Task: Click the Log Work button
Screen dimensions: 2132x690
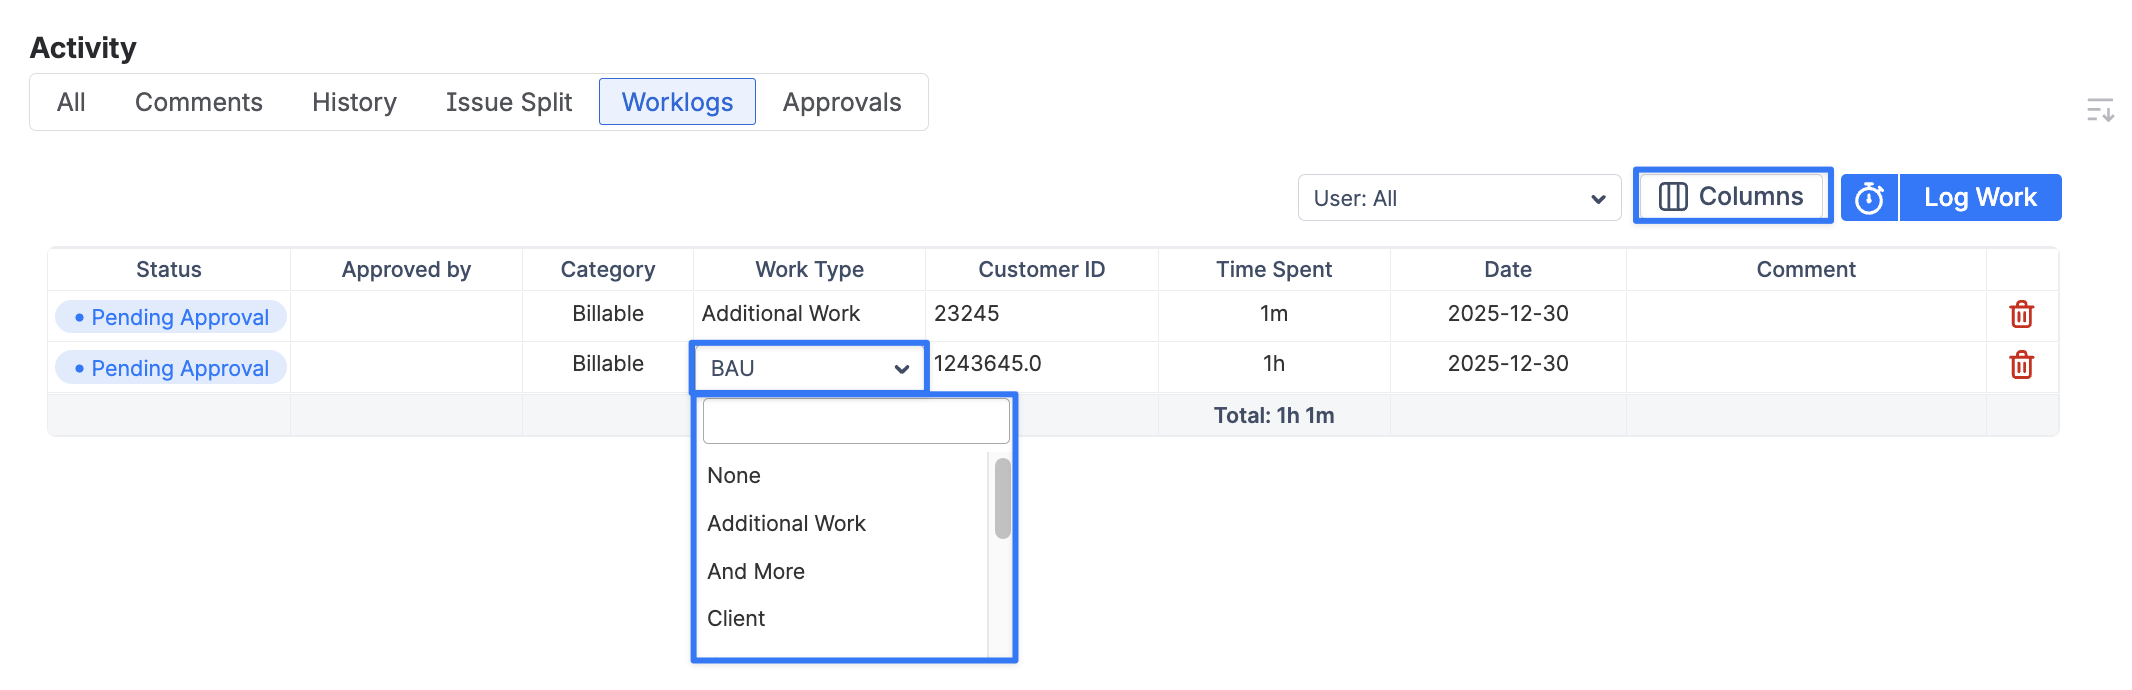Action: tap(1979, 198)
